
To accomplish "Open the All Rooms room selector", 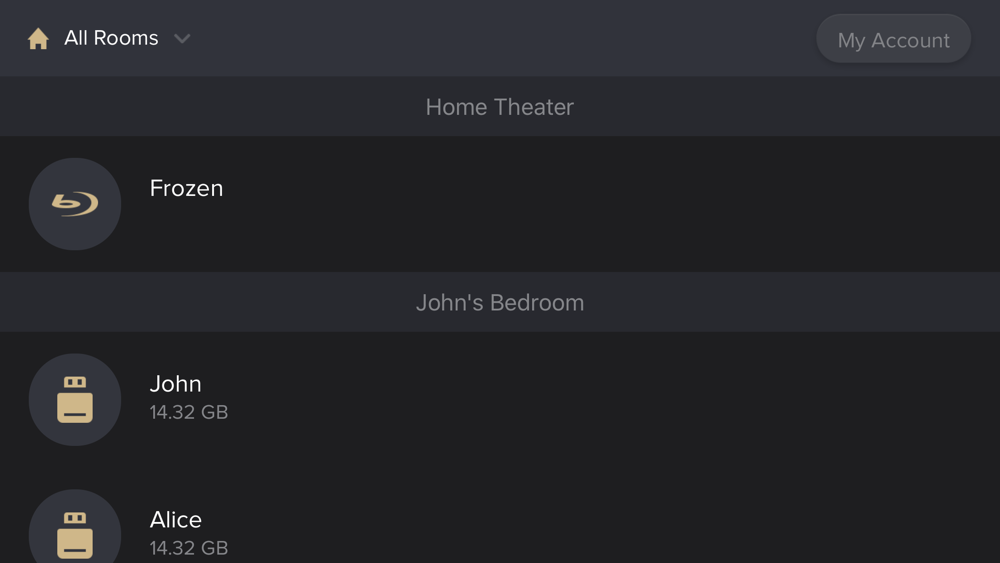I will pos(108,38).
